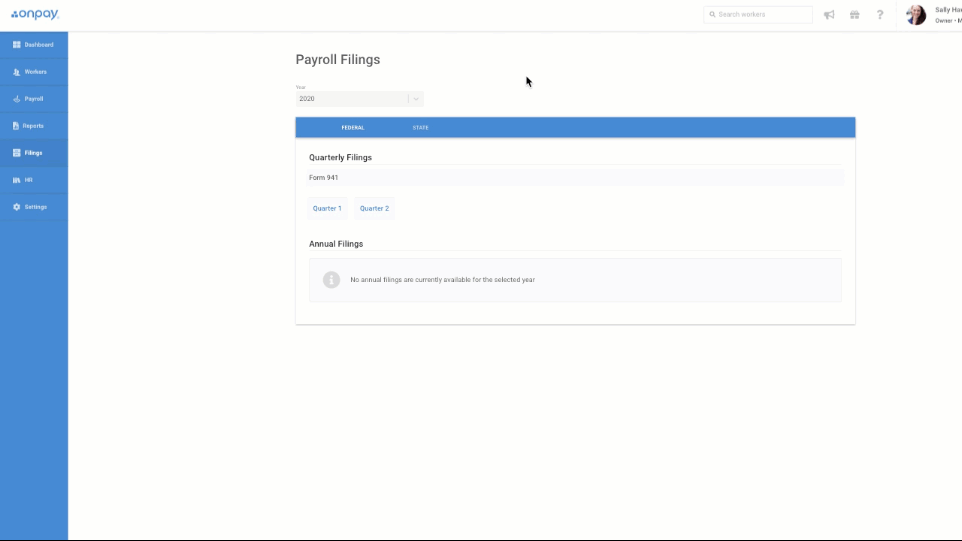Click the gift icon in header
This screenshot has width=962, height=541.
855,15
